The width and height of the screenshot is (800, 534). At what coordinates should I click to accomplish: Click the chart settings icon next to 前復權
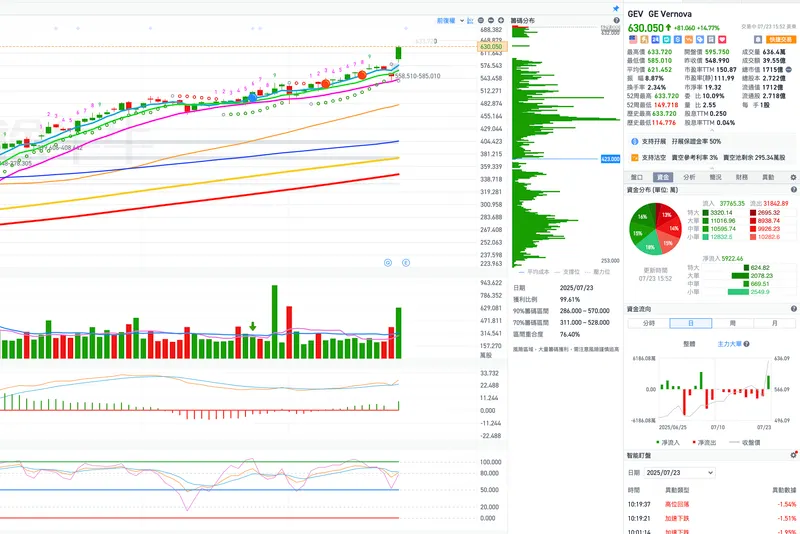point(470,20)
